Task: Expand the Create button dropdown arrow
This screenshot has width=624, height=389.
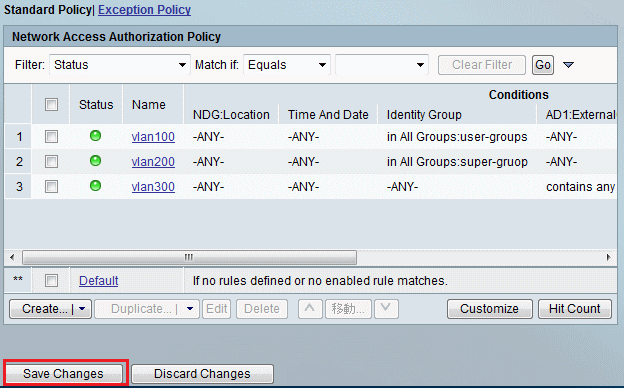Action: [x=82, y=309]
